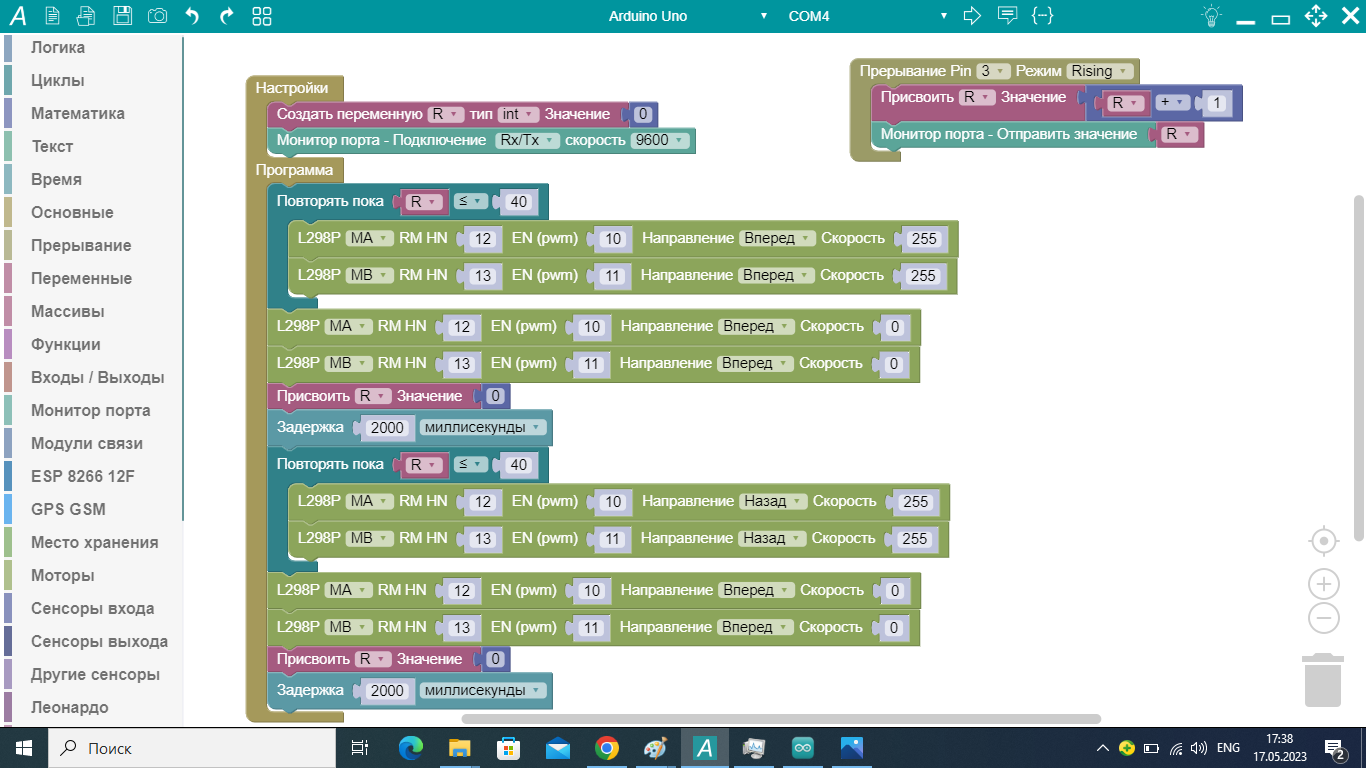This screenshot has width=1366, height=768.
Task: Click the variable value 0 field in Настройки
Action: pos(644,115)
